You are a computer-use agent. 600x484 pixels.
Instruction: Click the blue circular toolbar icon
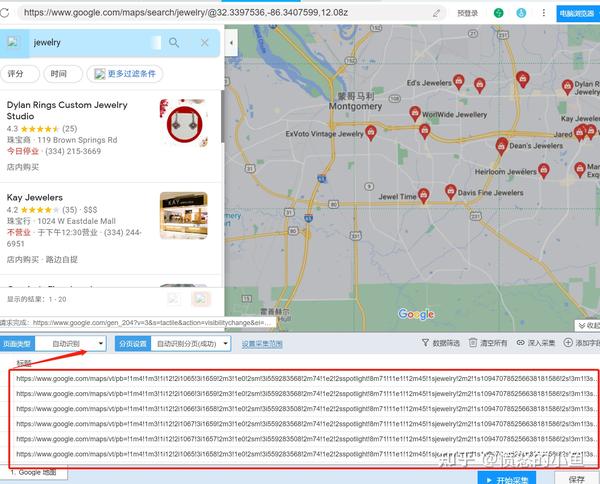pos(521,13)
